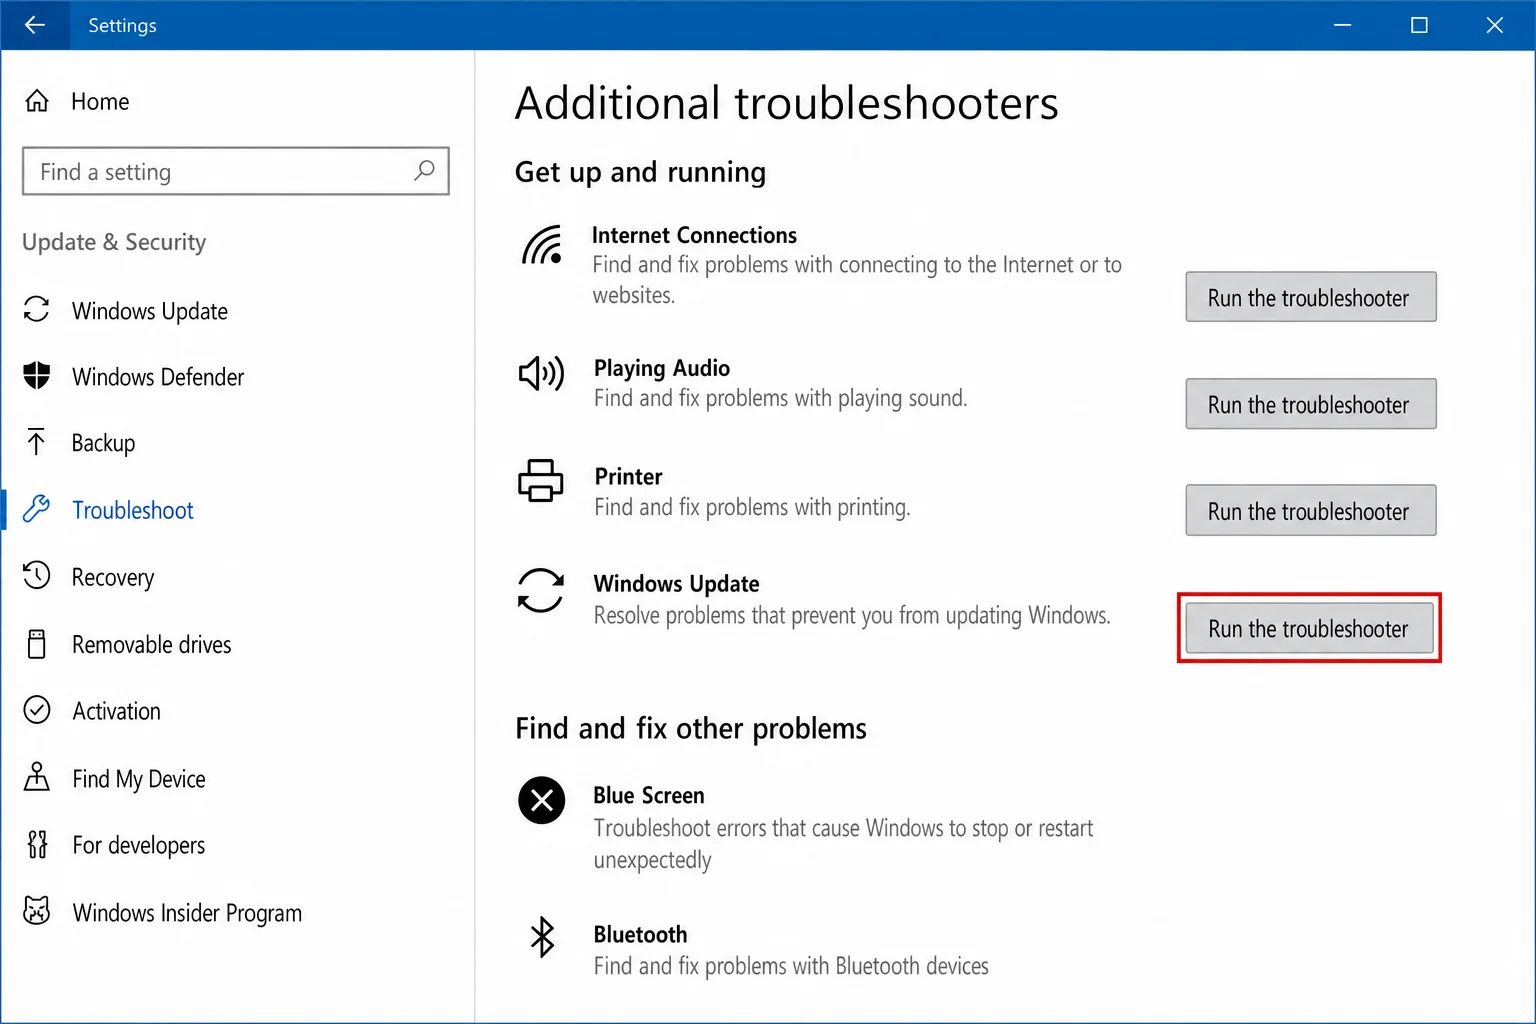Click the Home house icon
Screen dimensions: 1536x1024
pyautogui.click(x=37, y=101)
